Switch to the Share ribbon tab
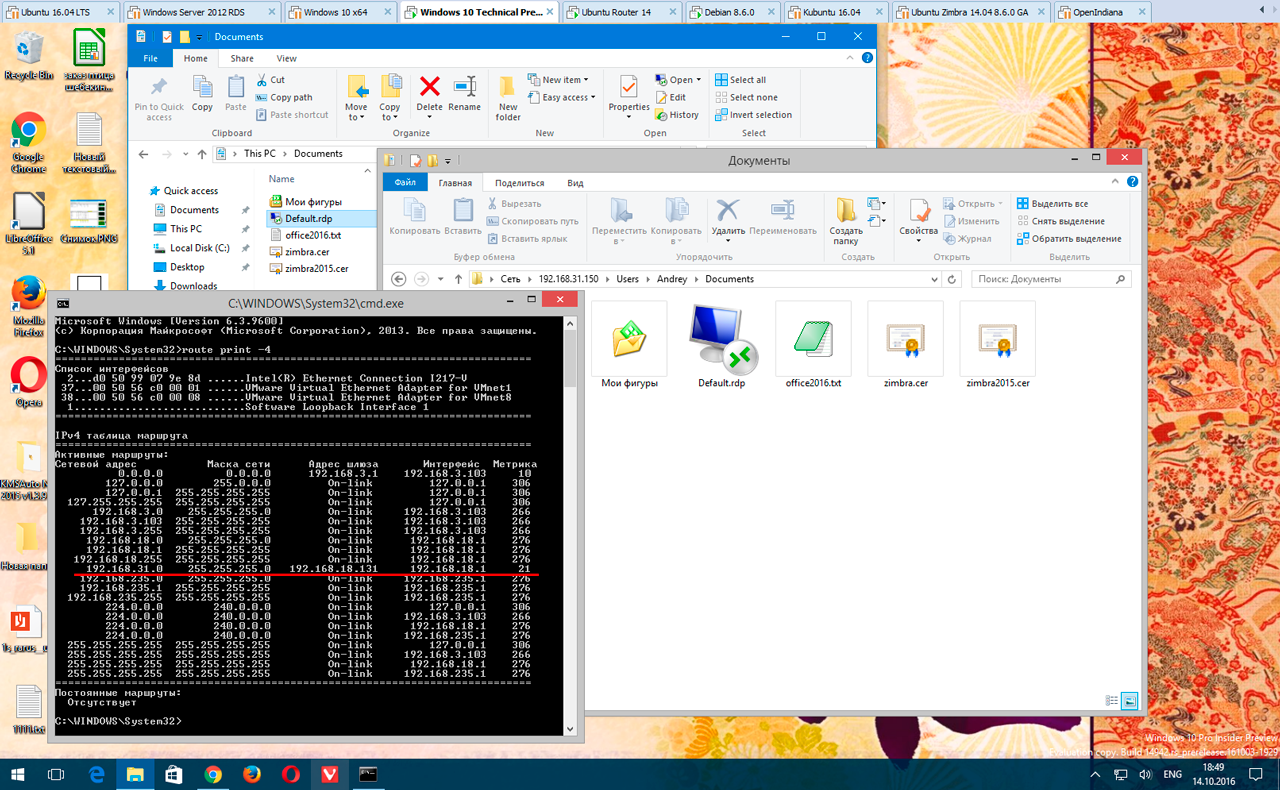The height and width of the screenshot is (790, 1280). click(x=242, y=59)
